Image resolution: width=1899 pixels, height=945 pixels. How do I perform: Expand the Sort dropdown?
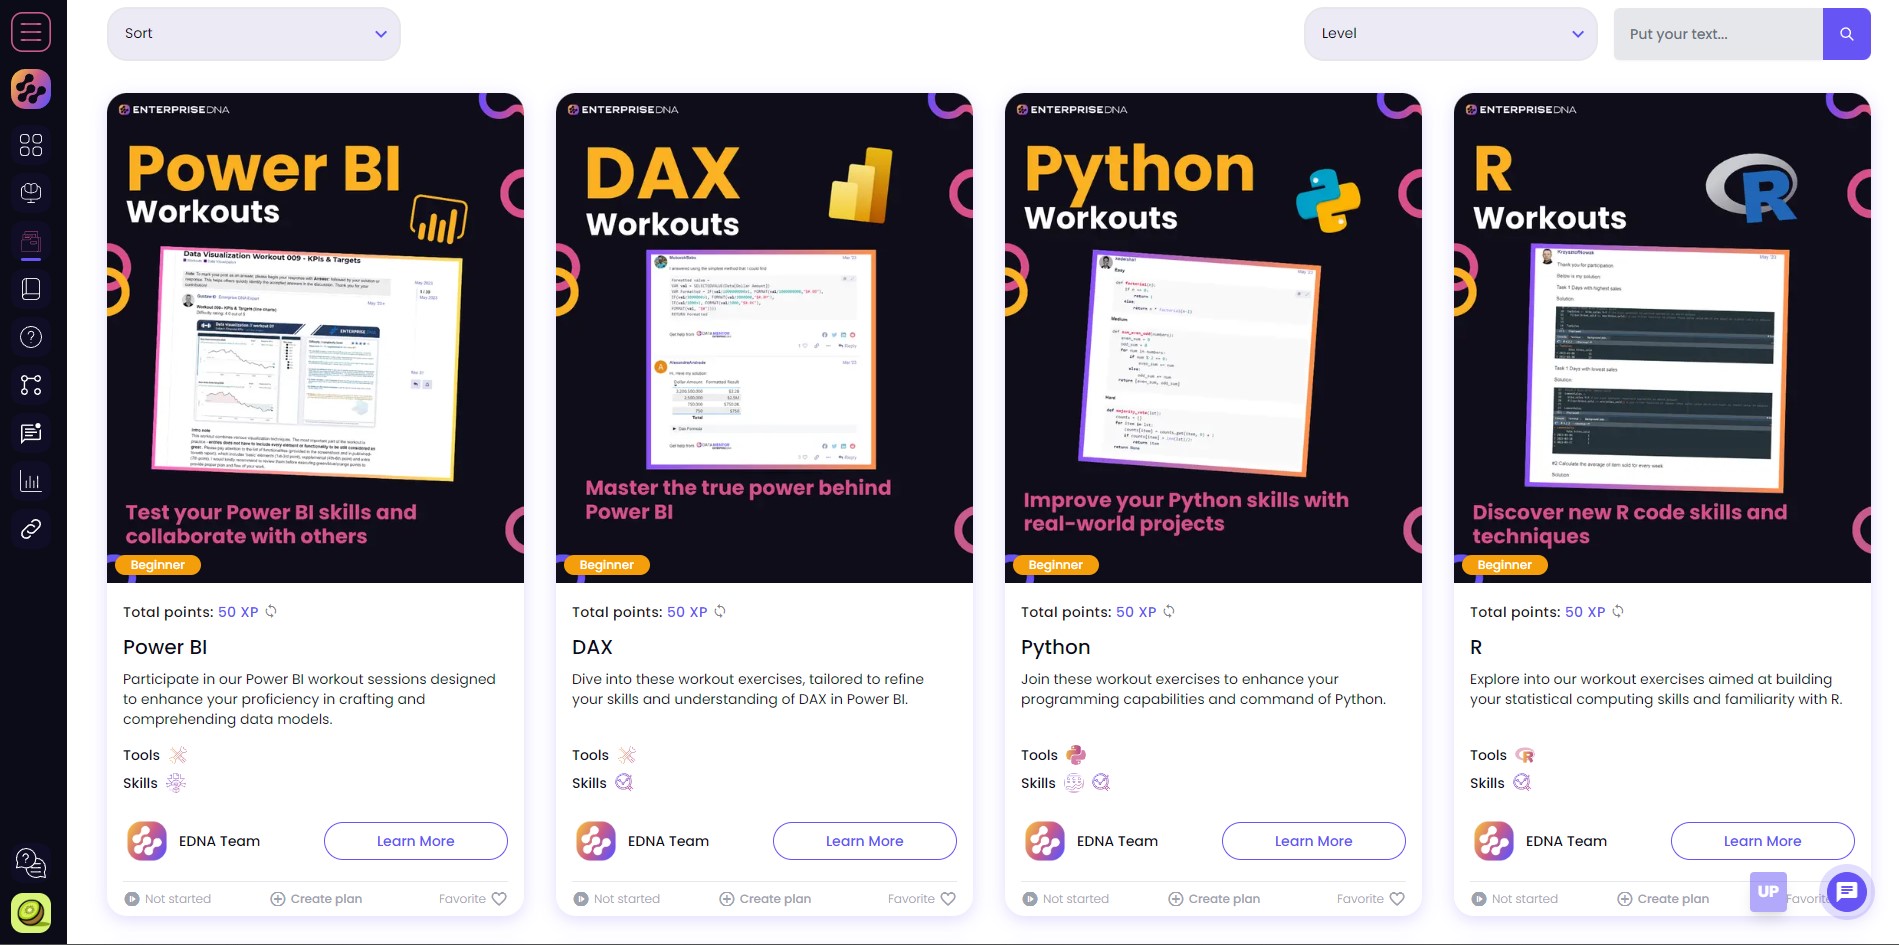coord(254,34)
